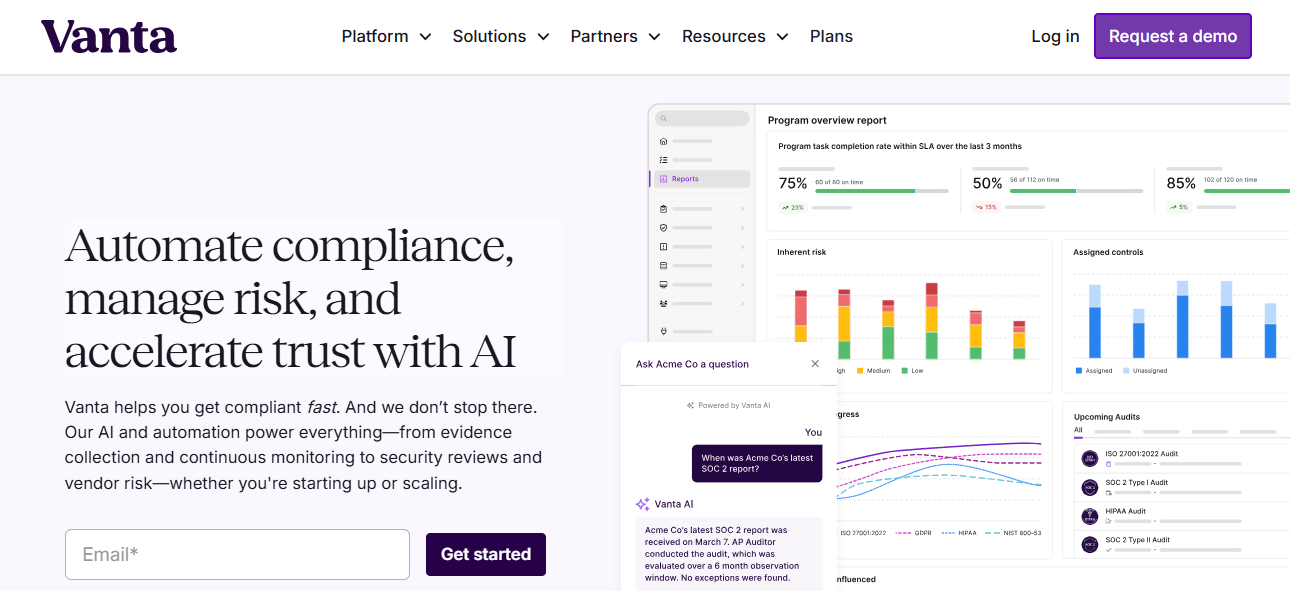This screenshot has width=1290, height=591.
Task: Click the magnifying glass search icon in sidebar
Action: coord(663,118)
